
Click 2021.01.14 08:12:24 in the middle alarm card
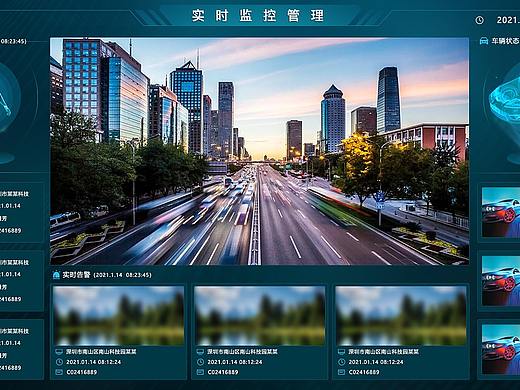coord(235,362)
